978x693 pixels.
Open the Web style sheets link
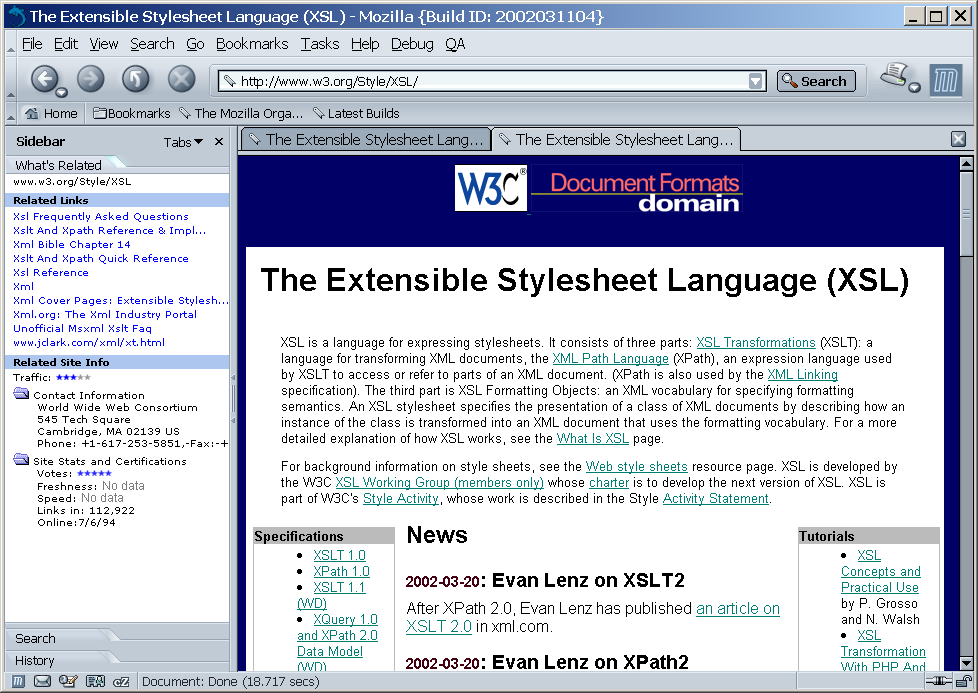pyautogui.click(x=637, y=467)
